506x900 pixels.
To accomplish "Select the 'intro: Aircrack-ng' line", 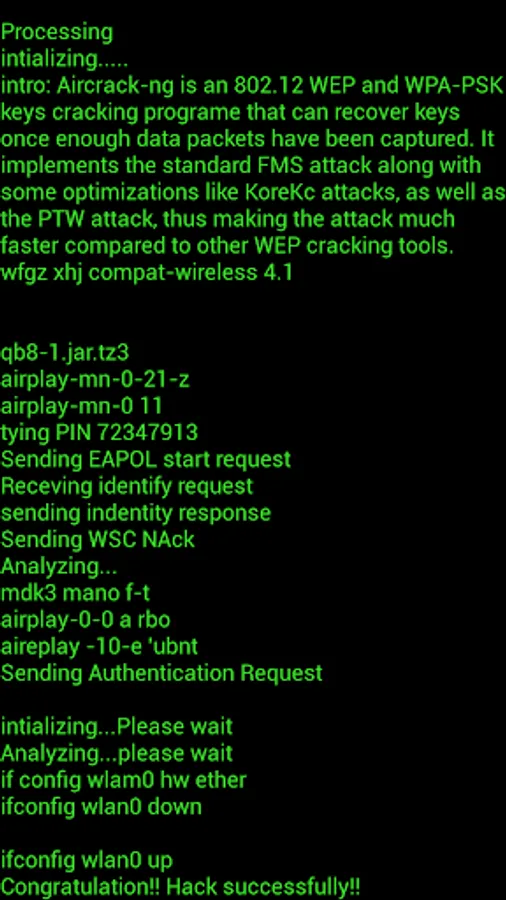I will pyautogui.click(x=251, y=86).
